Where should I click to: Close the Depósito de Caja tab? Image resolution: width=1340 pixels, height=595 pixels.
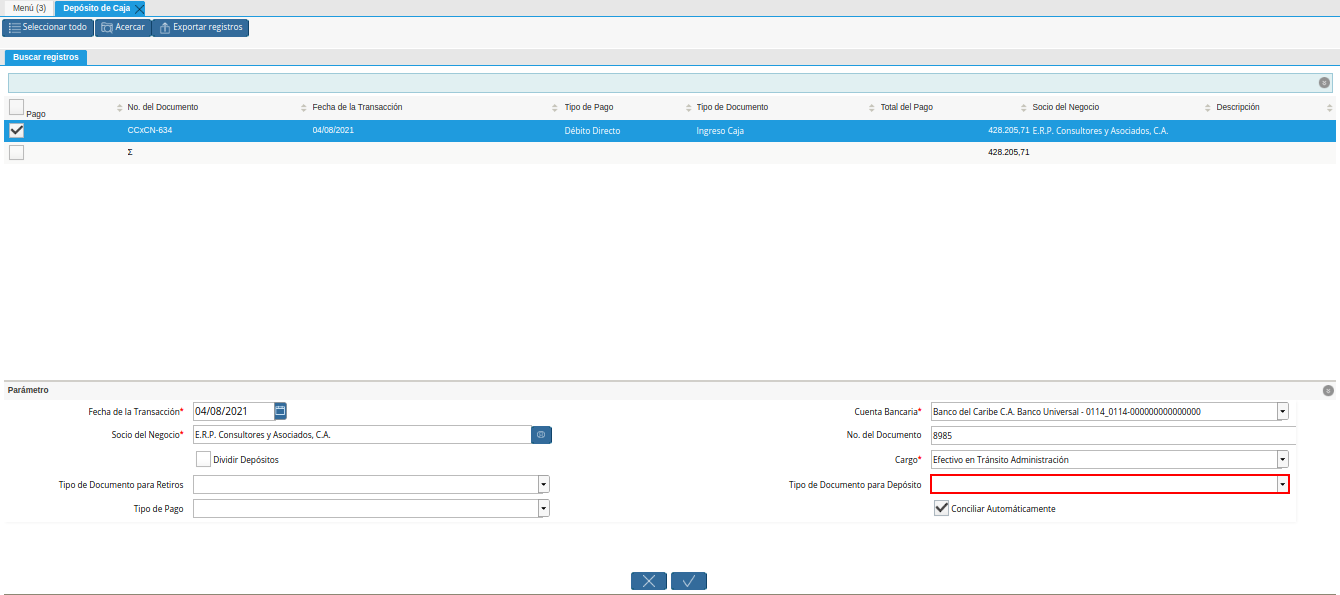[139, 8]
